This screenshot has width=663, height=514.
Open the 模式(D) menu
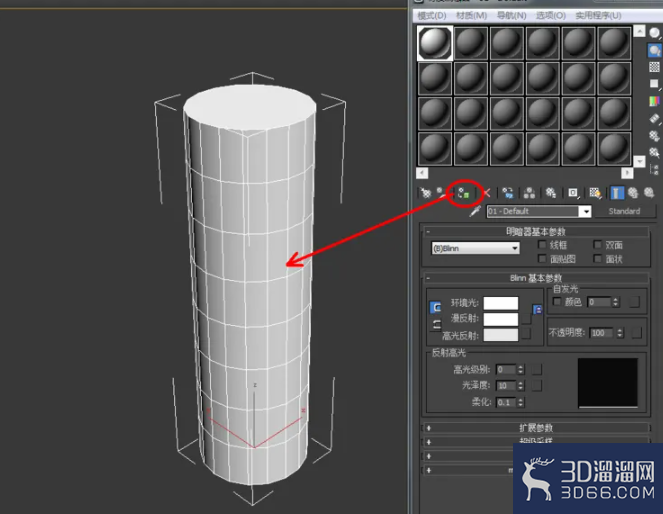[432, 16]
